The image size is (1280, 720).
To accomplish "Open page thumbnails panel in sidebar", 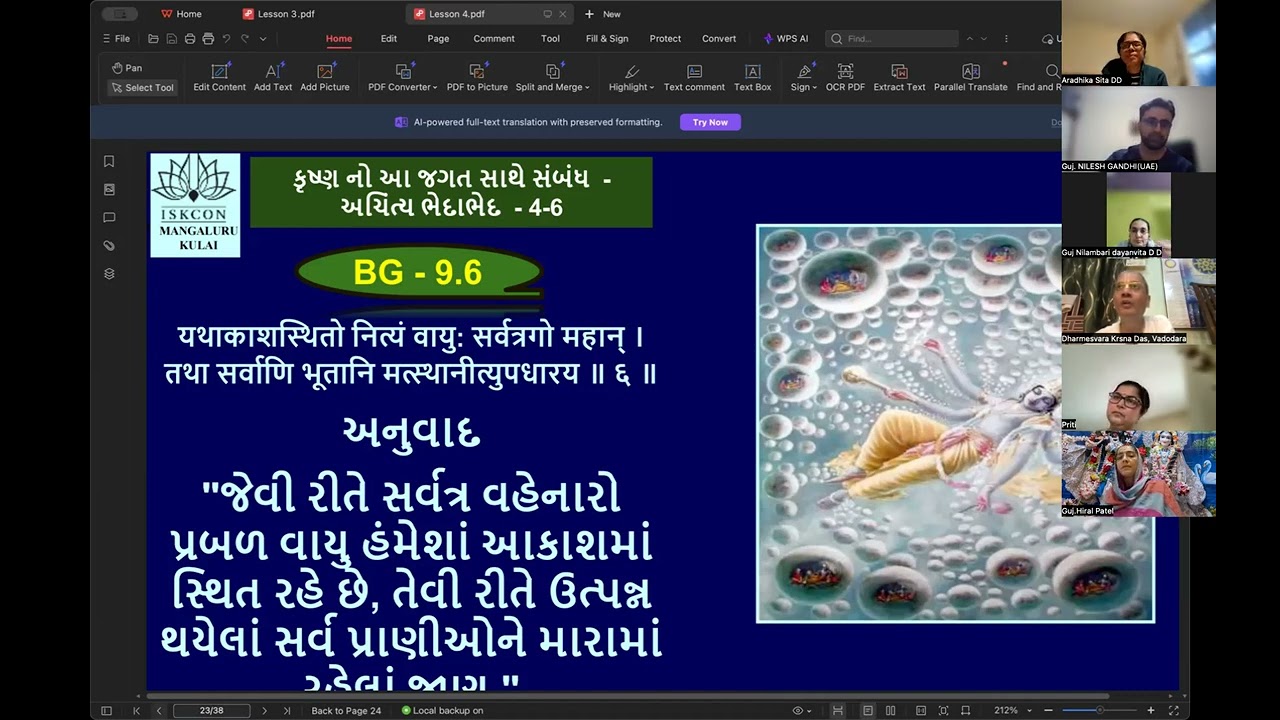I will point(109,189).
